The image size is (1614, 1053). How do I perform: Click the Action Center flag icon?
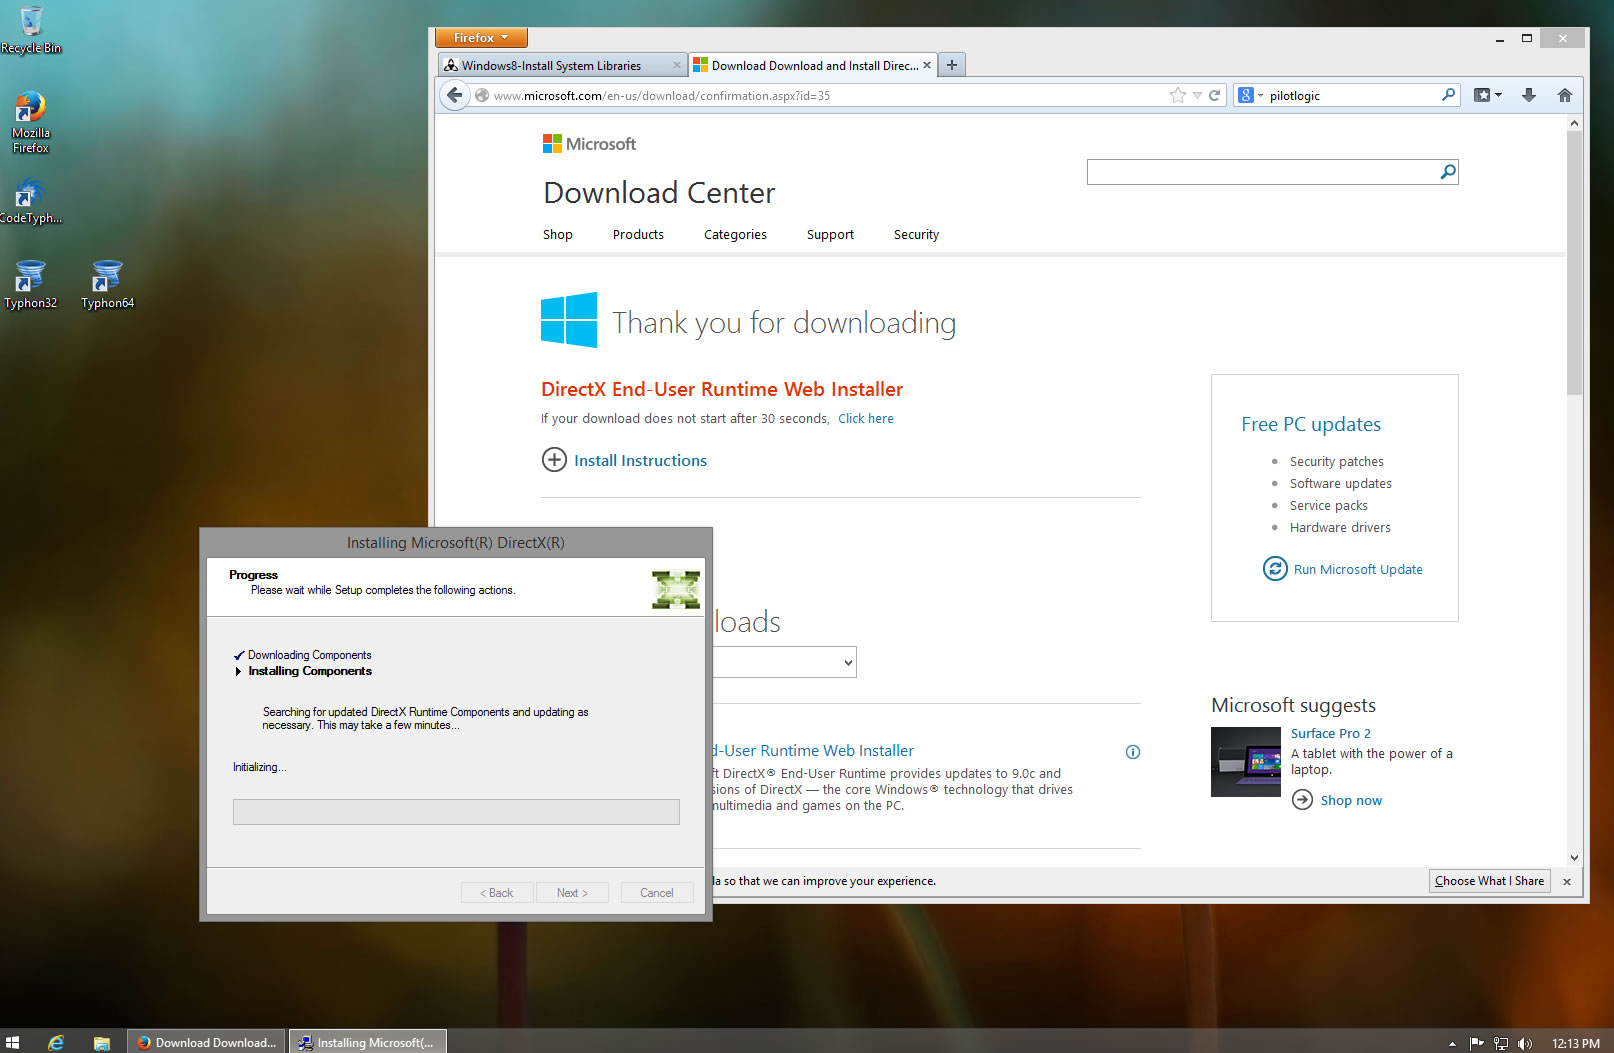pyautogui.click(x=1476, y=1043)
